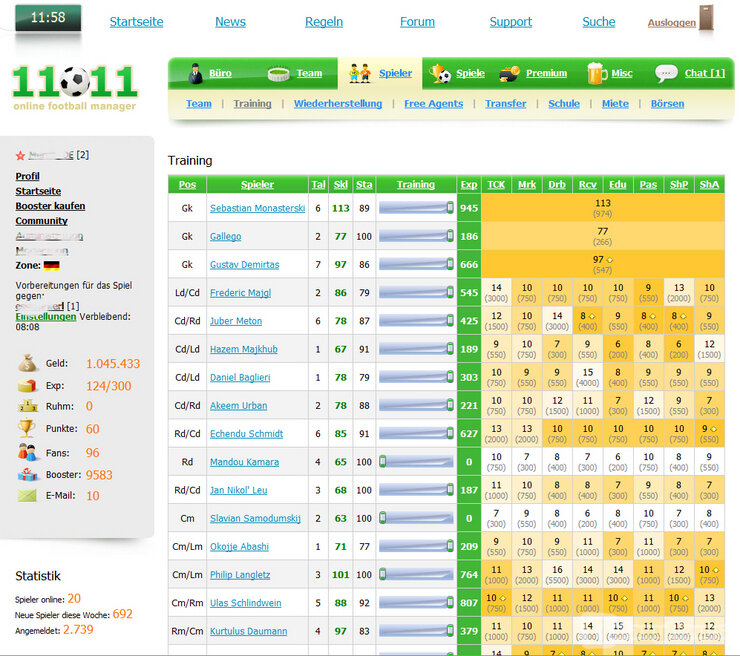The width and height of the screenshot is (740, 656).
Task: Adjust training slider for Slavian Samodumskij
Action: coord(383,518)
